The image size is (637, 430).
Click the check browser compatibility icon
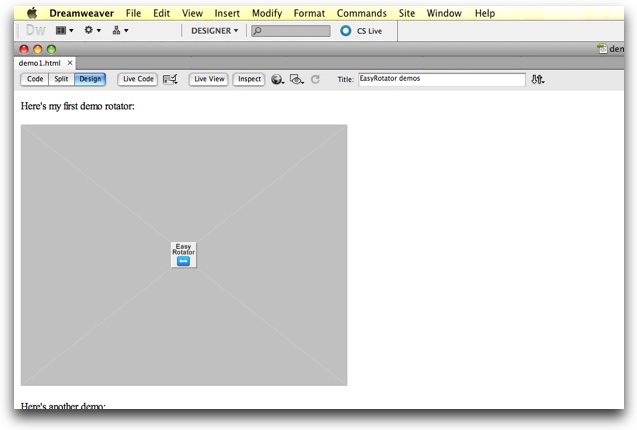pyautogui.click(x=171, y=79)
